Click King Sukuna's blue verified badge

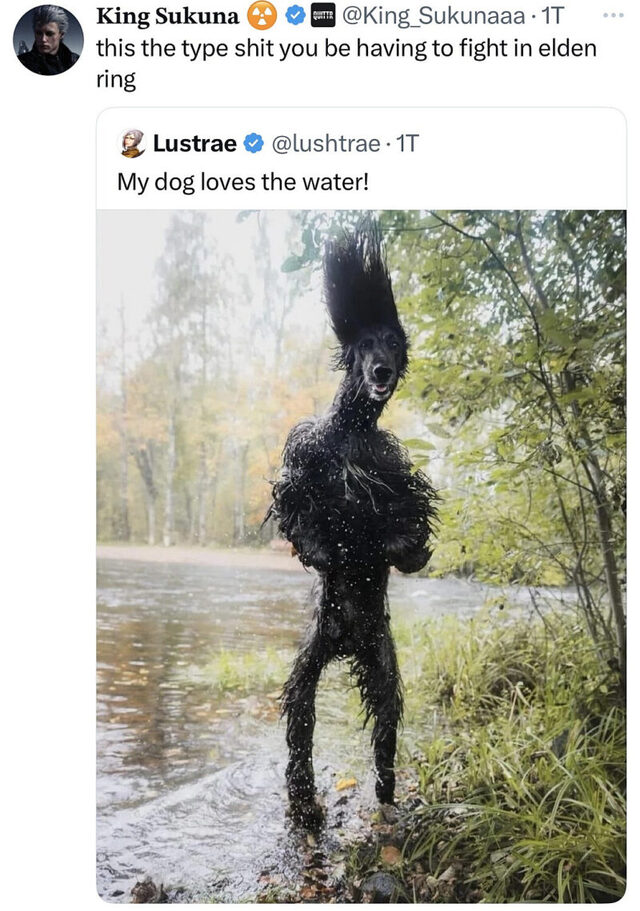click(x=295, y=15)
